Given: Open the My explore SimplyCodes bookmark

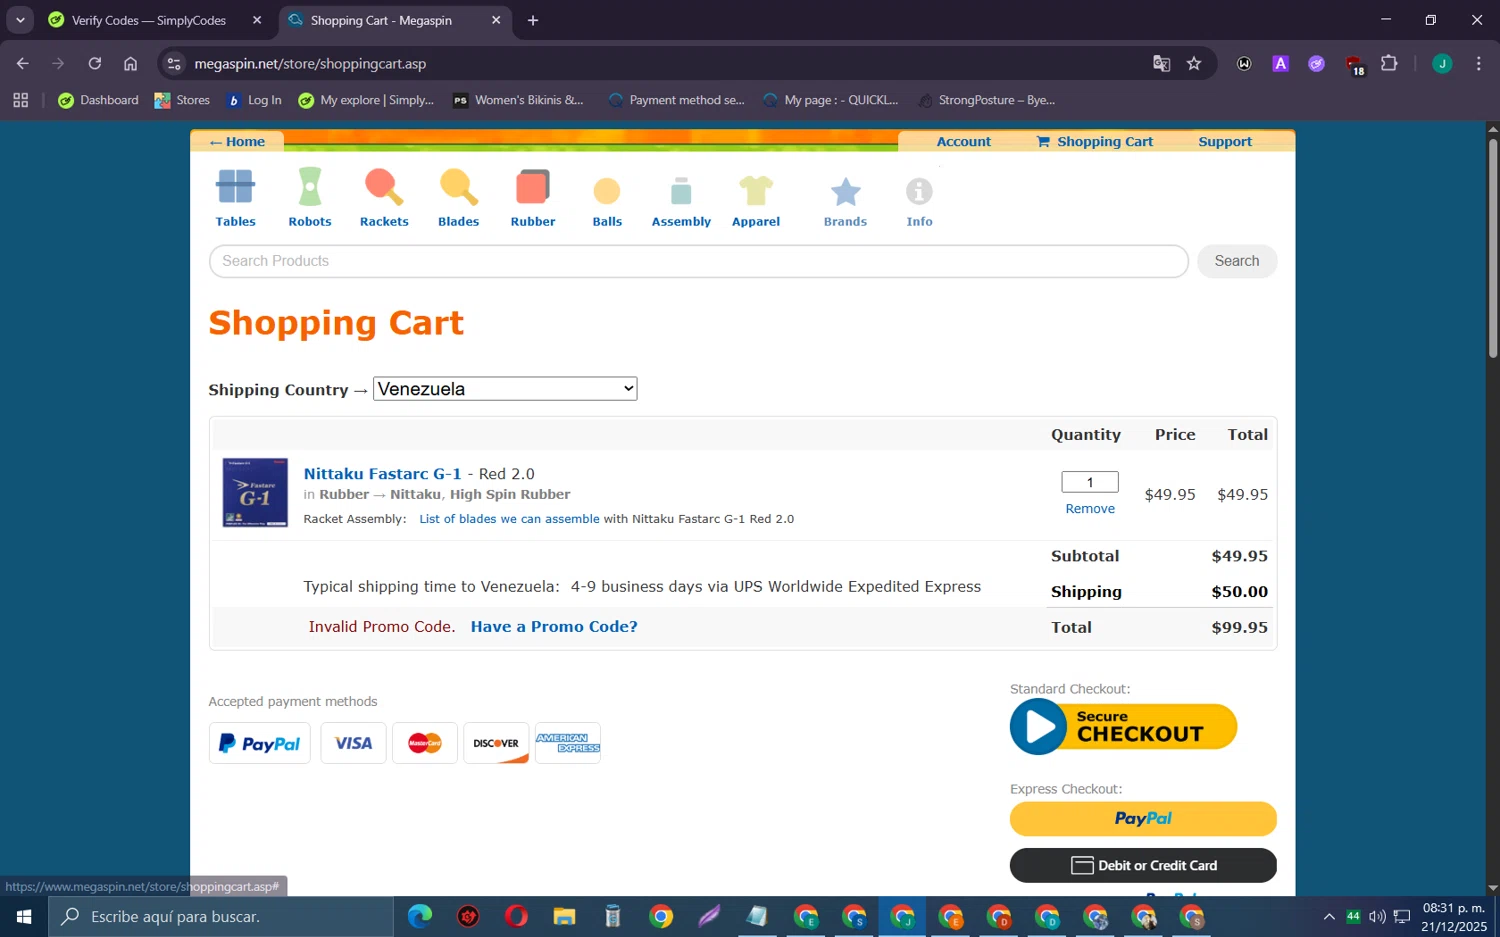Looking at the screenshot, I should point(366,100).
